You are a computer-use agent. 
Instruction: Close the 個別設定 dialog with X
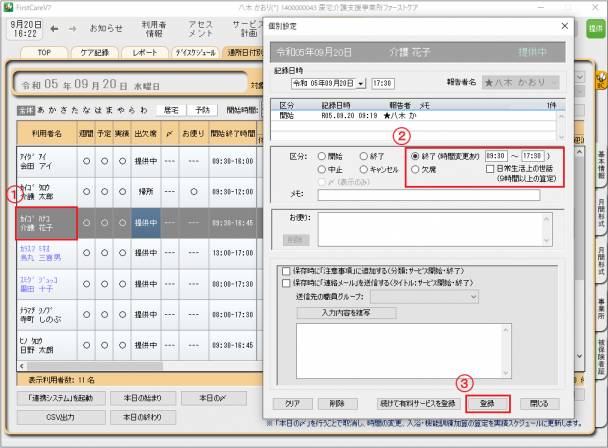tap(564, 26)
